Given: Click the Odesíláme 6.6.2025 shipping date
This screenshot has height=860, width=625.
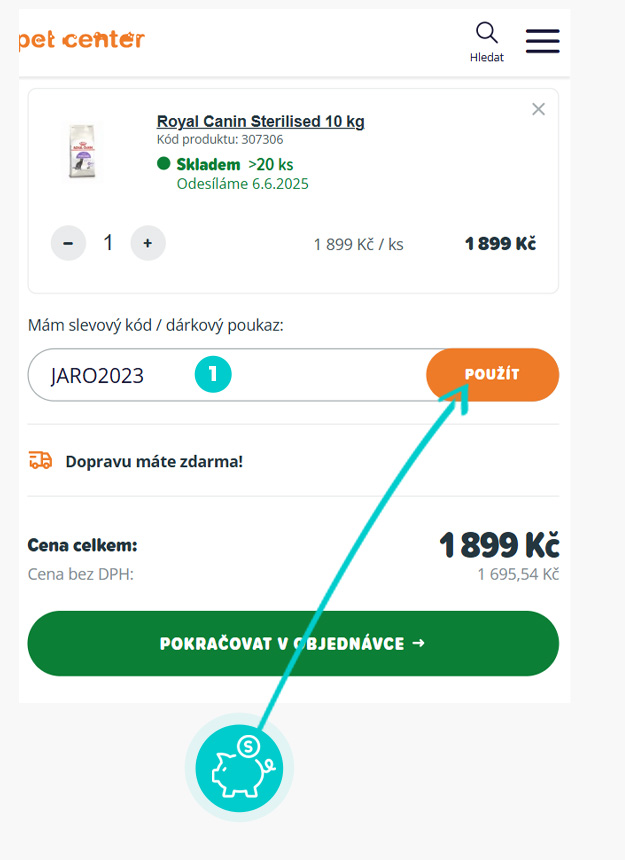Looking at the screenshot, I should (243, 184).
